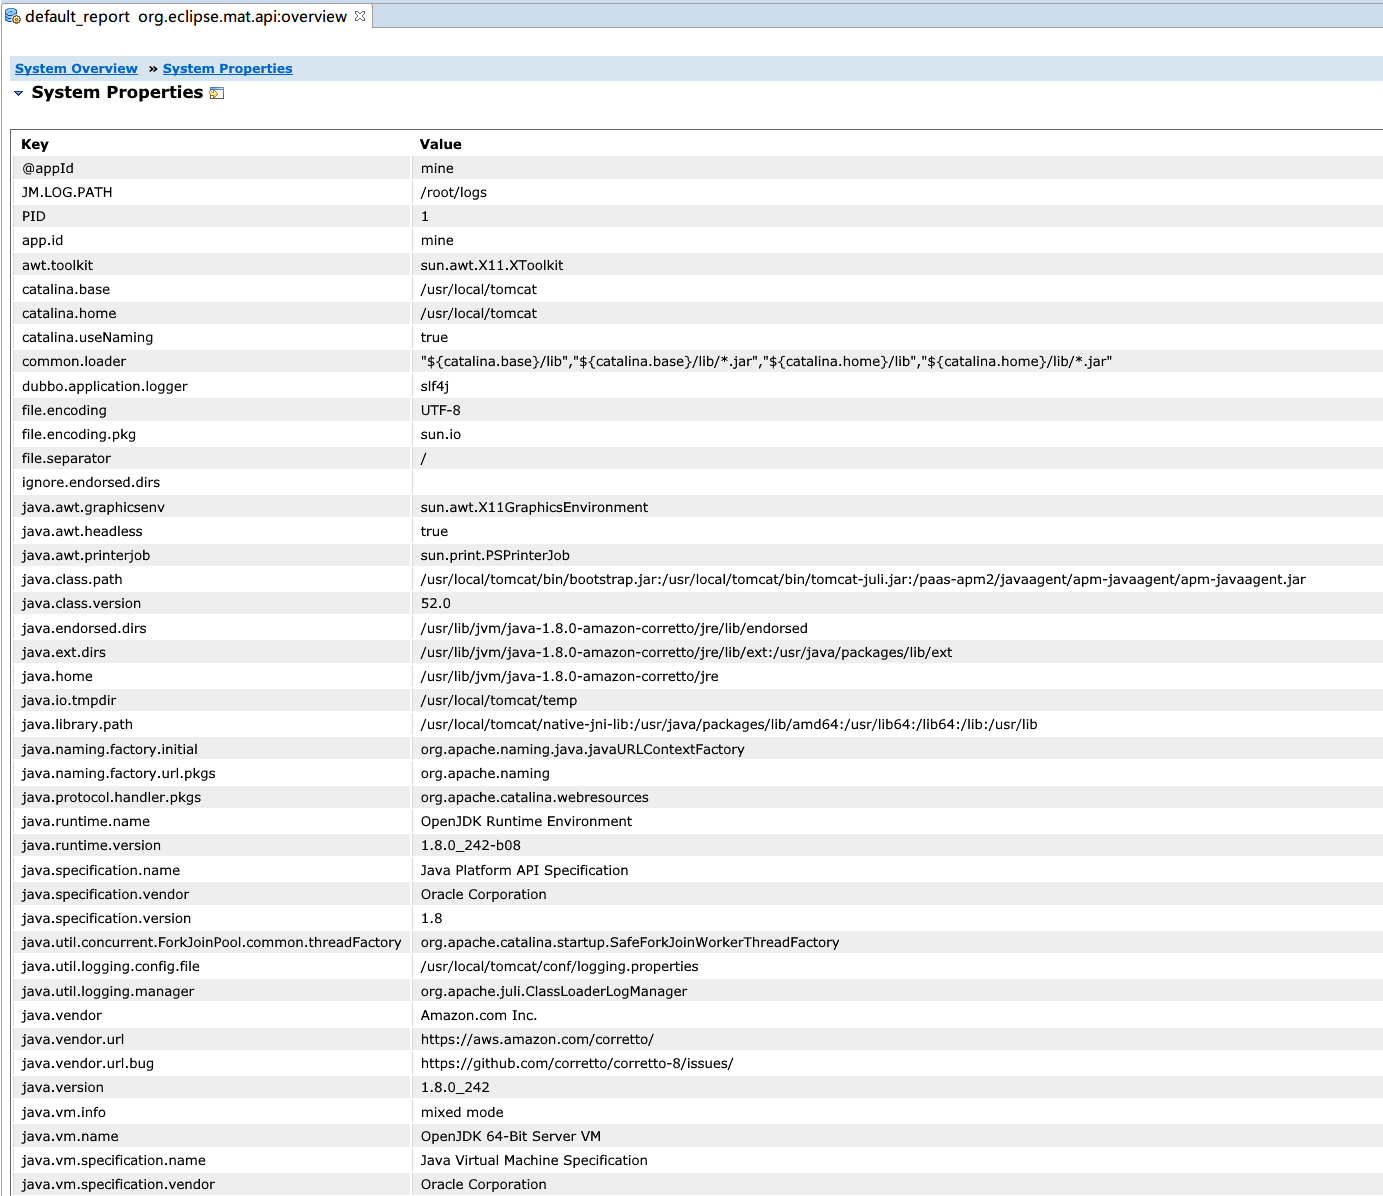This screenshot has width=1383, height=1196.
Task: Click the sun.awt.X11.XToolkit value
Action: [492, 265]
